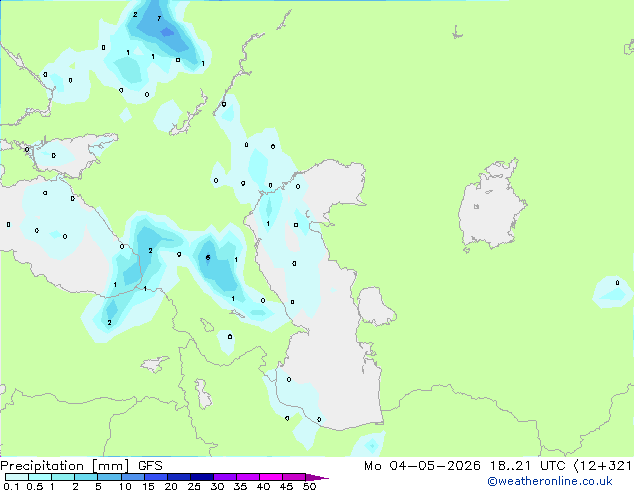Click the '15' legend scale label
Viewport: 634px width, 490px height.
click(148, 486)
